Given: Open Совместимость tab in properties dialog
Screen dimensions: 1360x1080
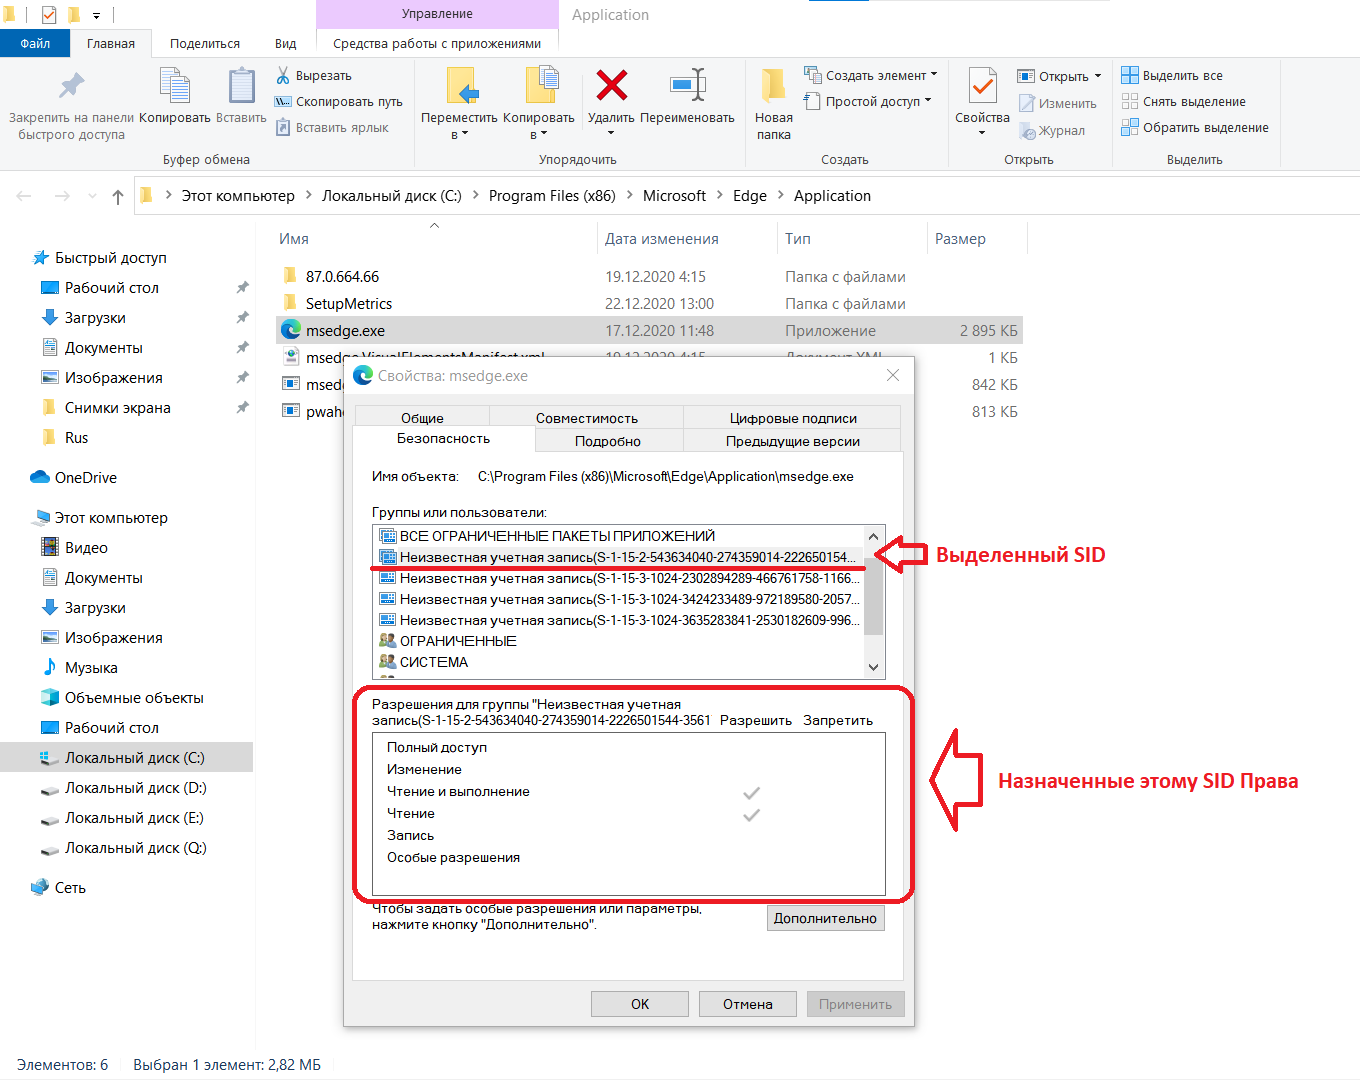Looking at the screenshot, I should point(586,418).
